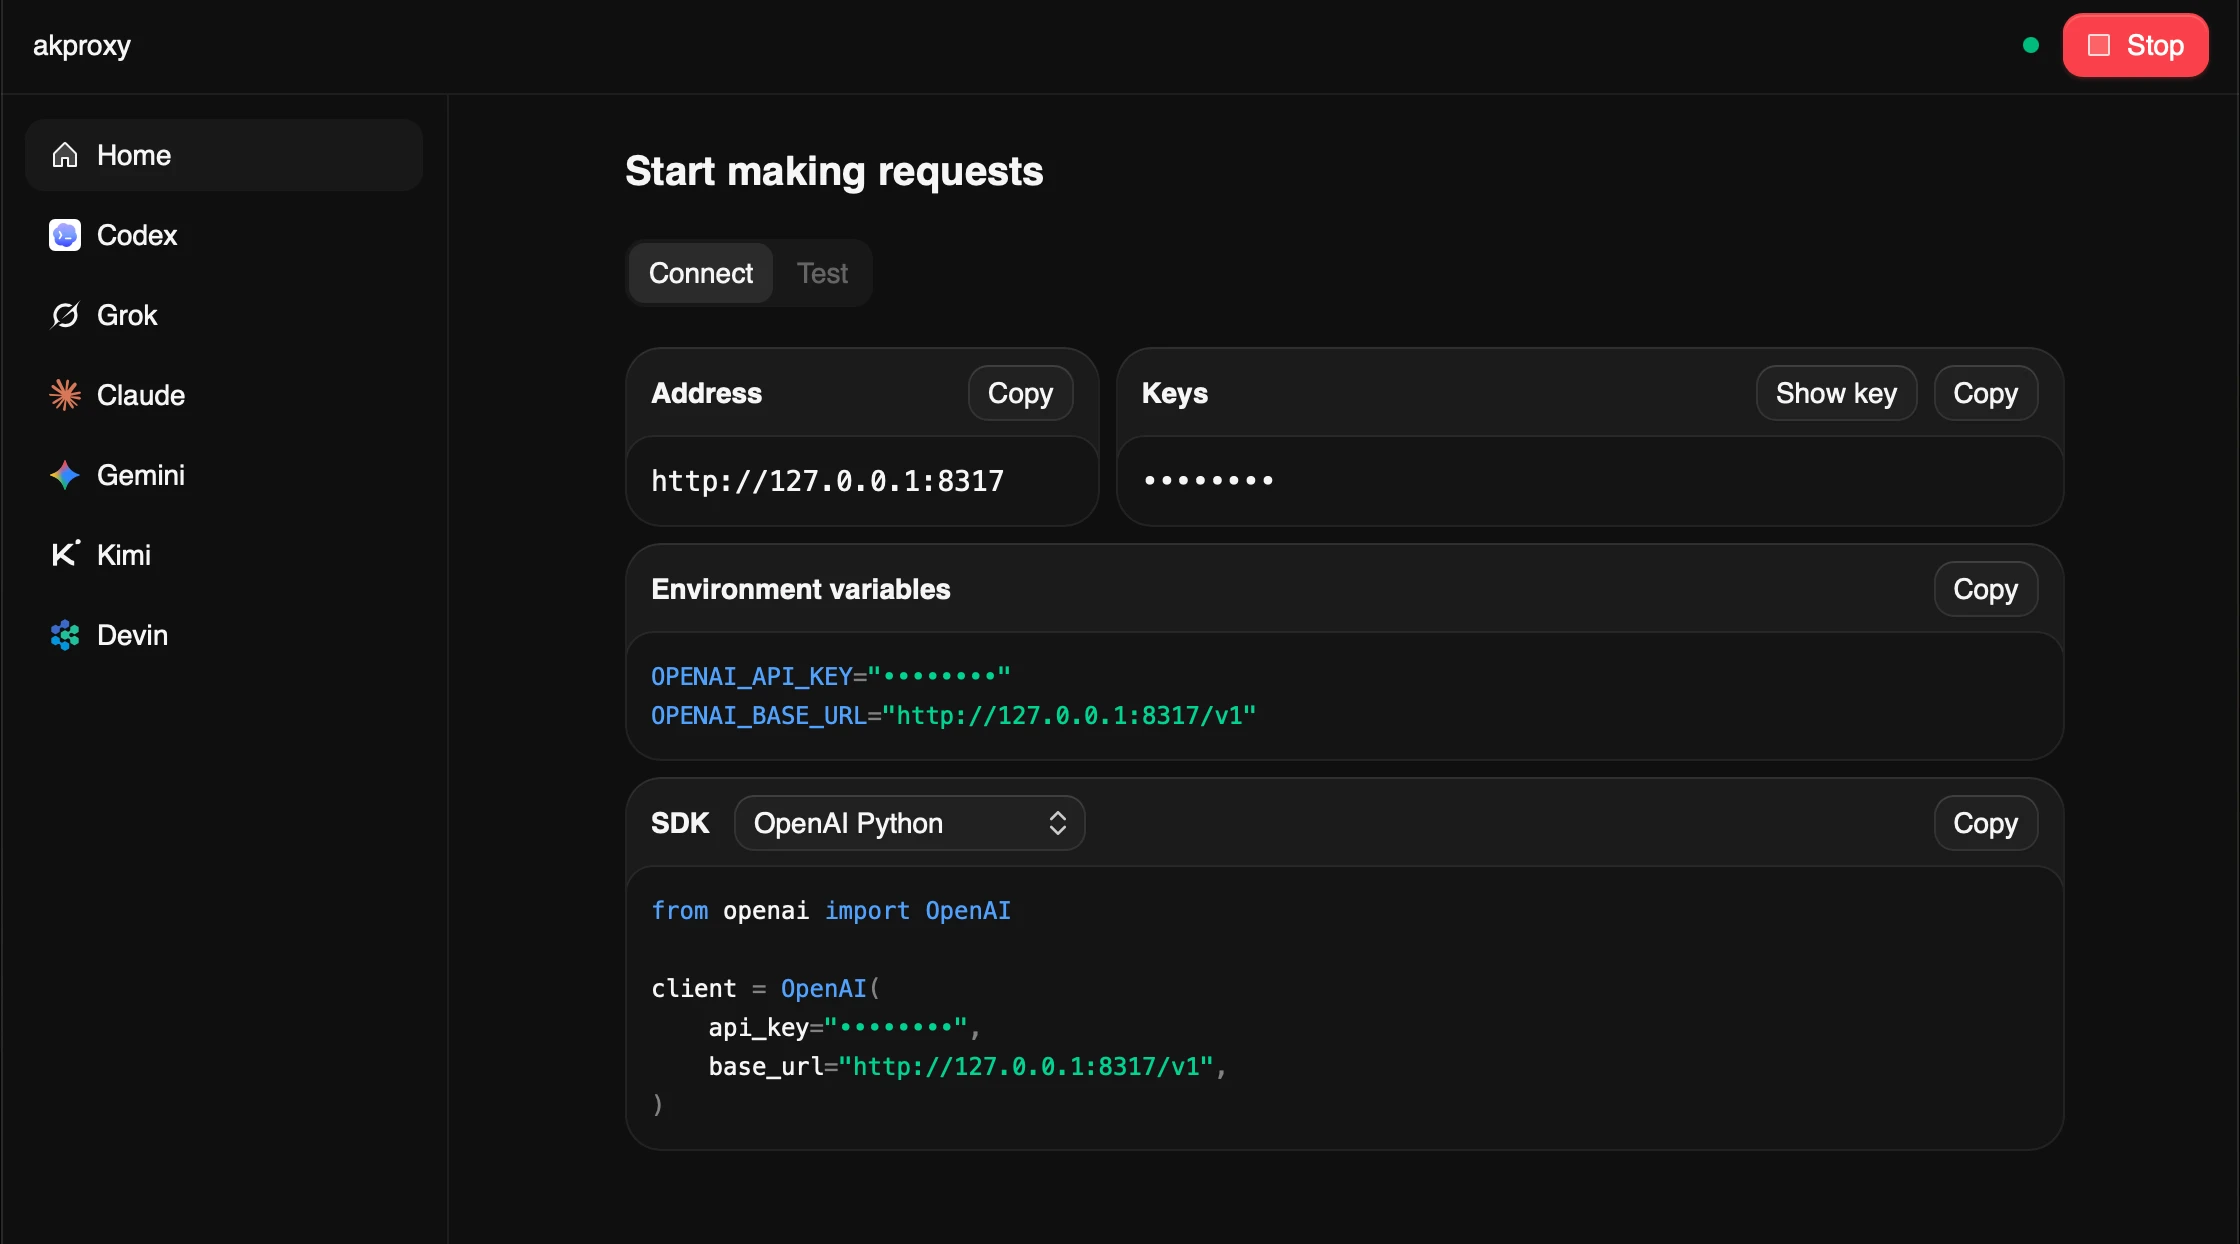Open the Gemini label in the sidebar

pos(141,475)
